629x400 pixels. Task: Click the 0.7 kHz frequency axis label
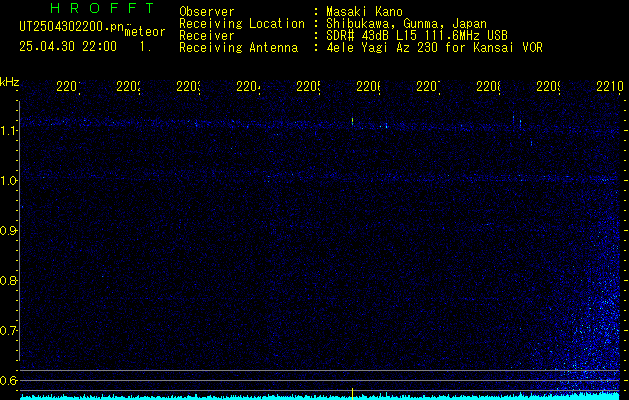point(8,330)
